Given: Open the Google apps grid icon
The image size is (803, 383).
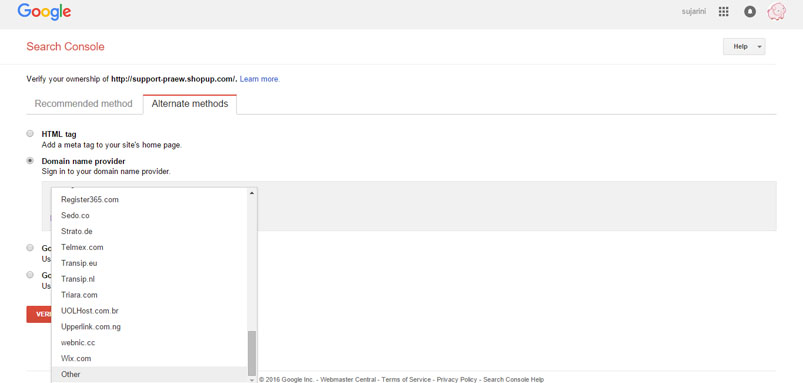Looking at the screenshot, I should click(723, 12).
